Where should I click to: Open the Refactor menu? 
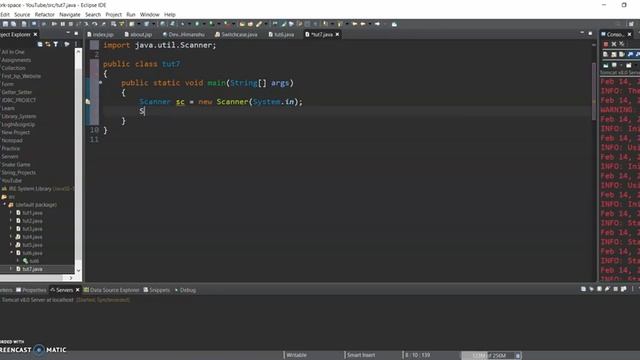[x=44, y=14]
